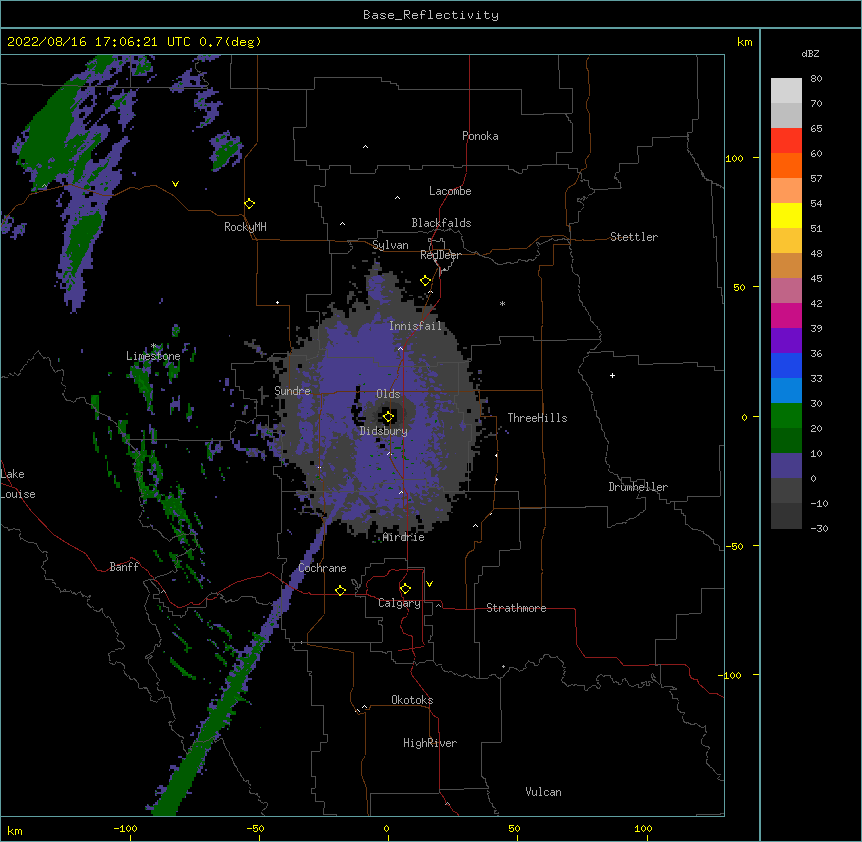Image resolution: width=862 pixels, height=842 pixels.
Task: Click the Innisfail city label
Action: (x=415, y=326)
